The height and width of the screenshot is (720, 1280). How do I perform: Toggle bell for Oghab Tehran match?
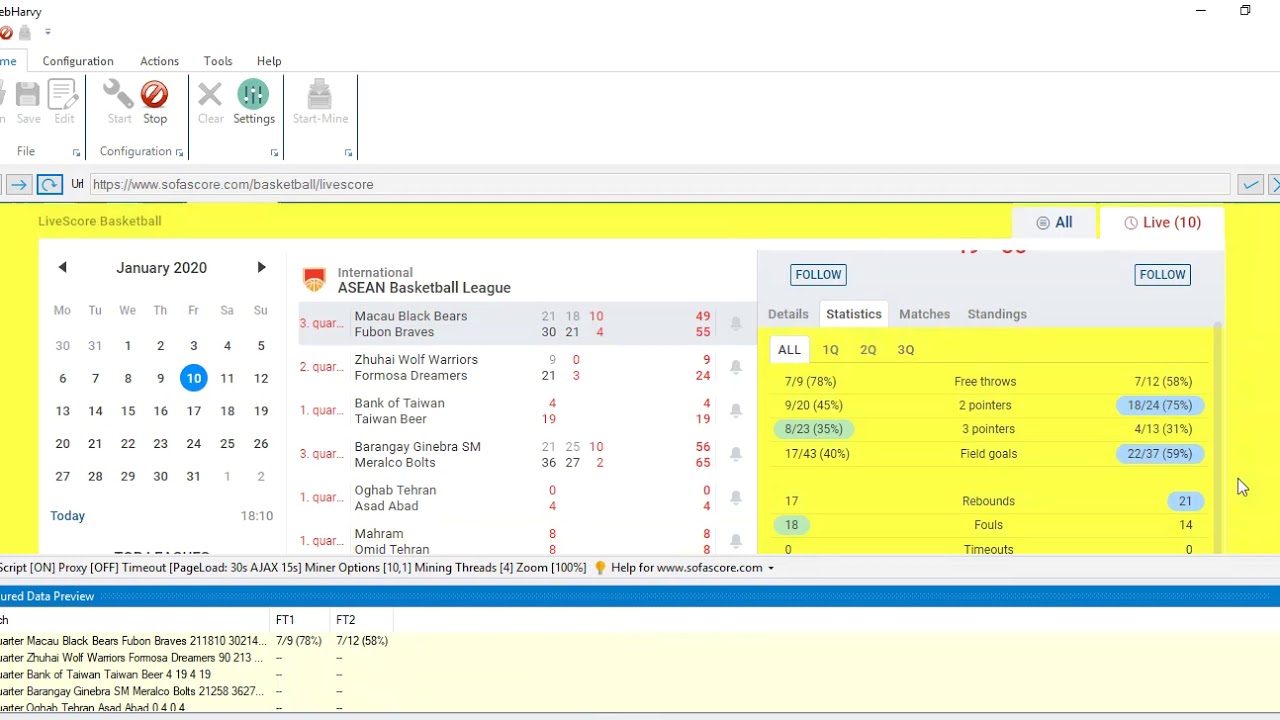pyautogui.click(x=736, y=498)
